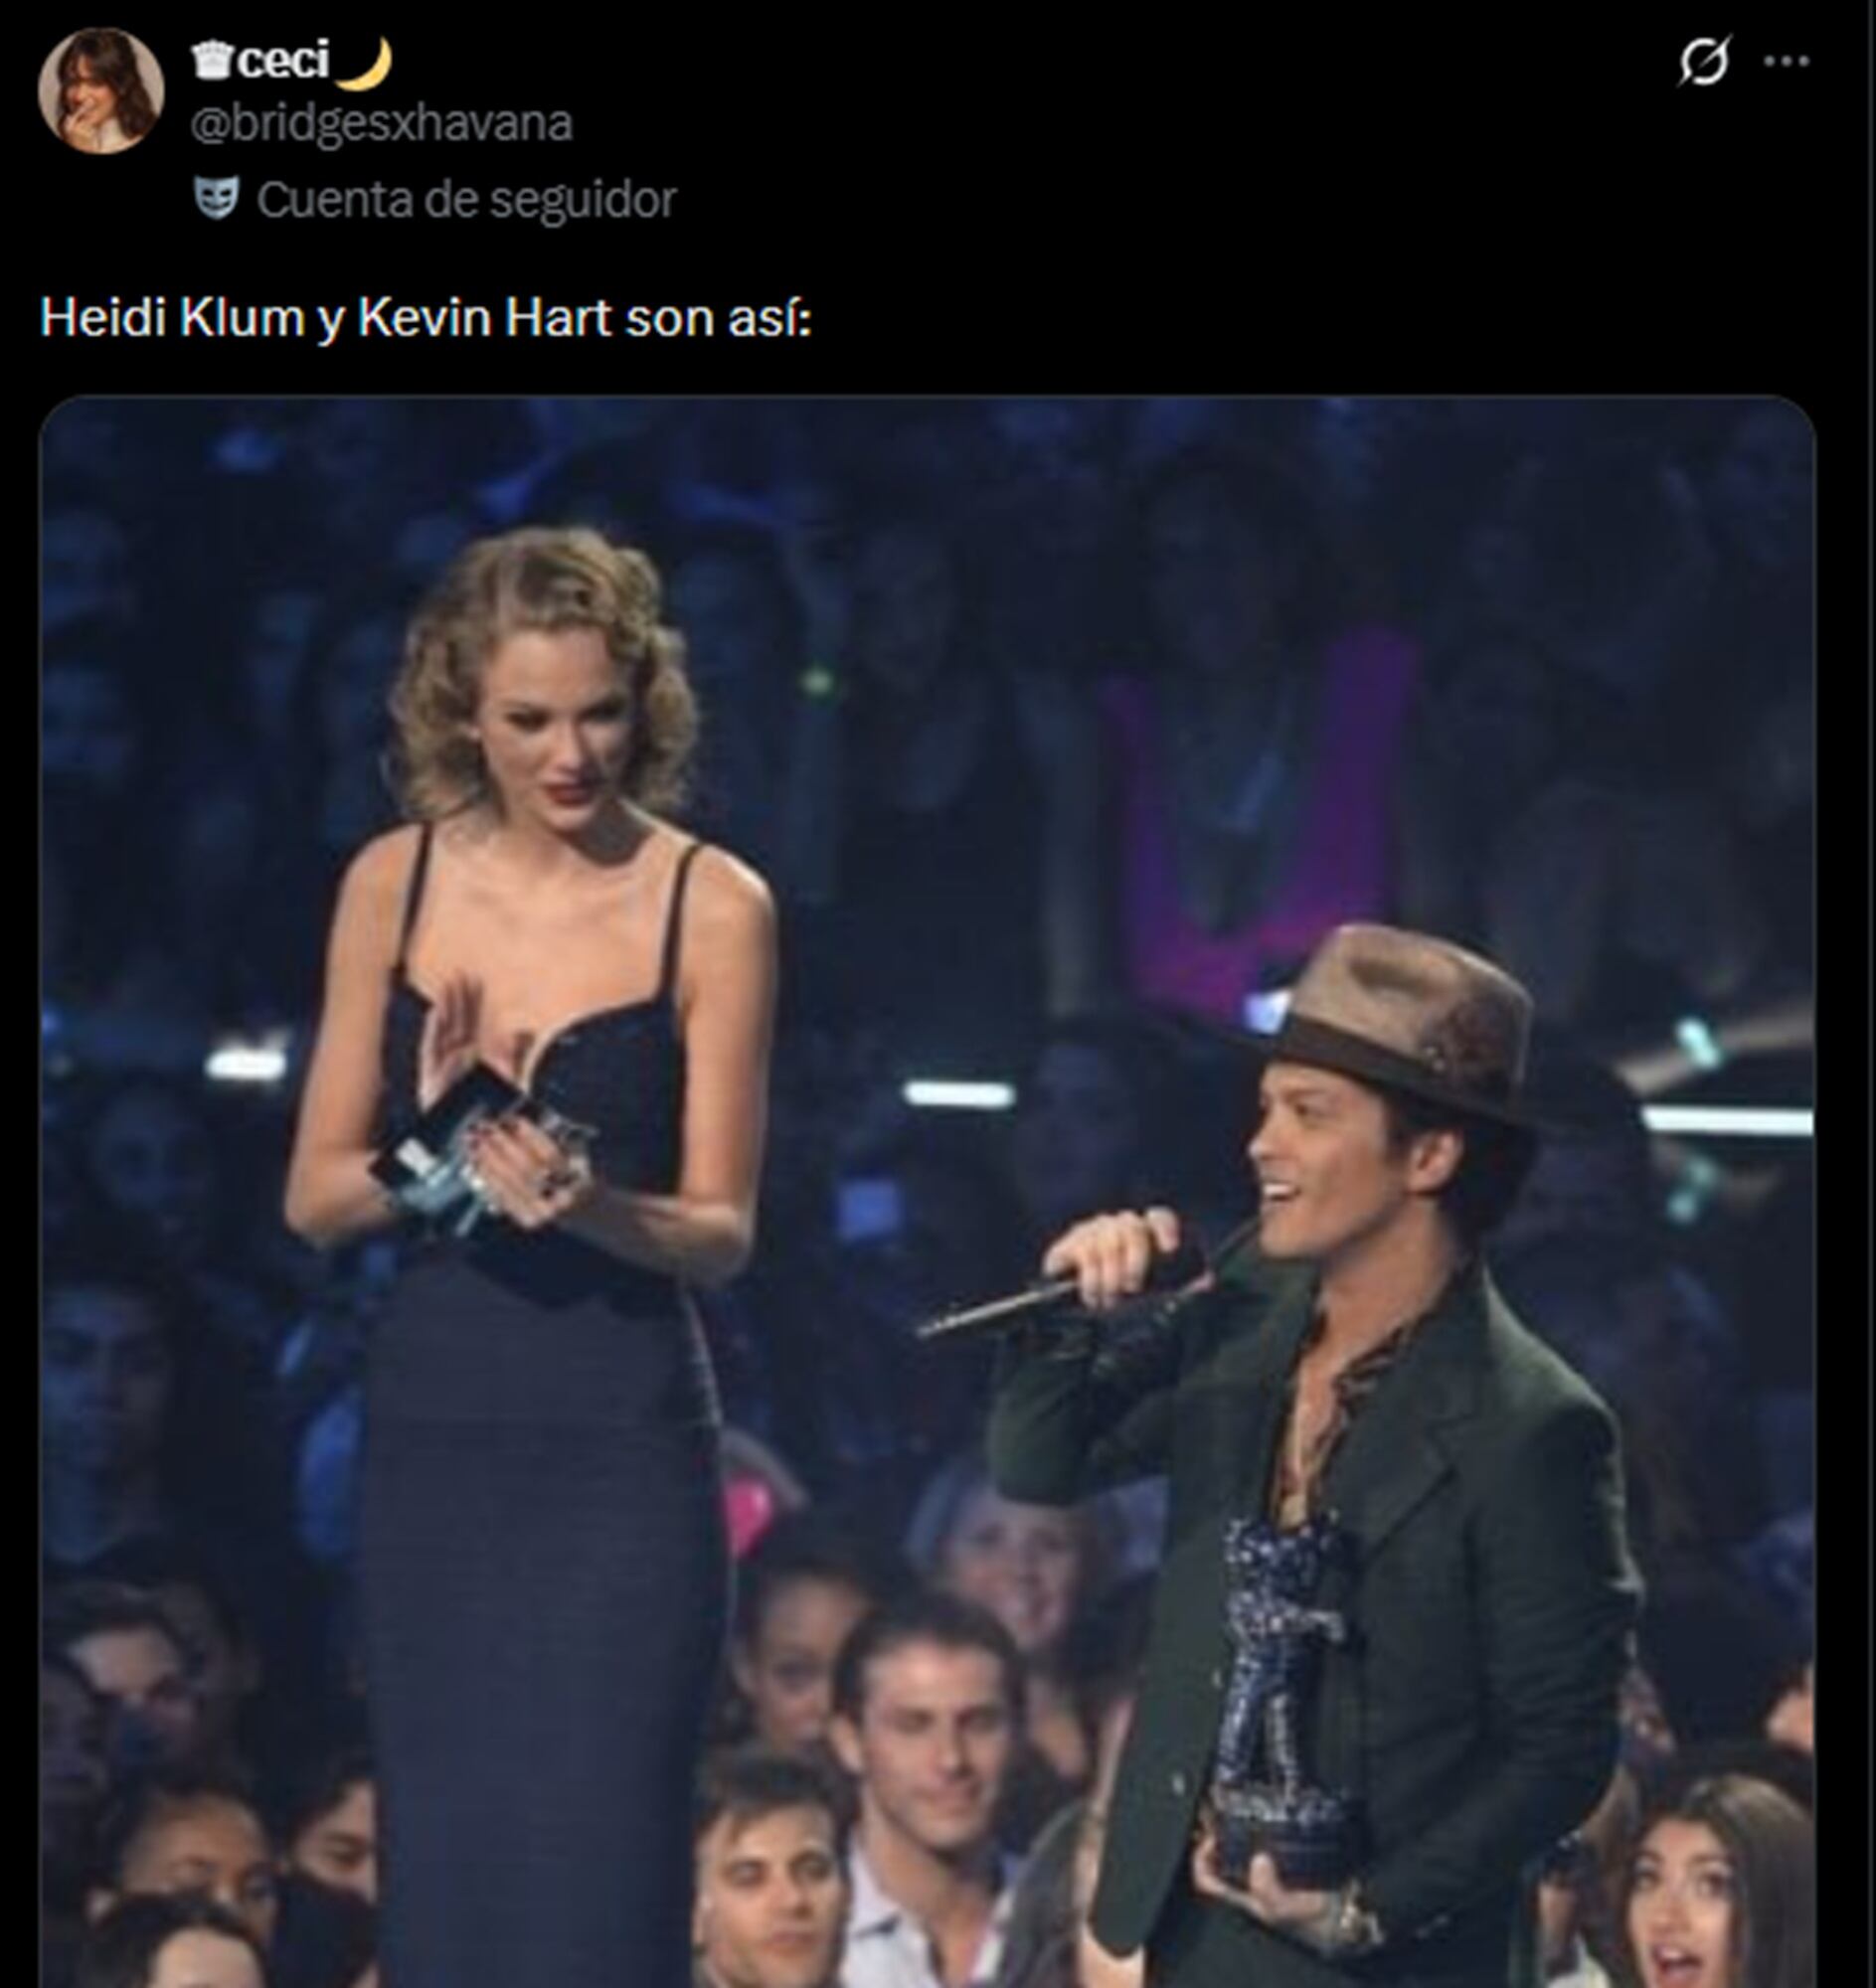
Task: Open the three-dot more options menu
Action: point(1786,62)
